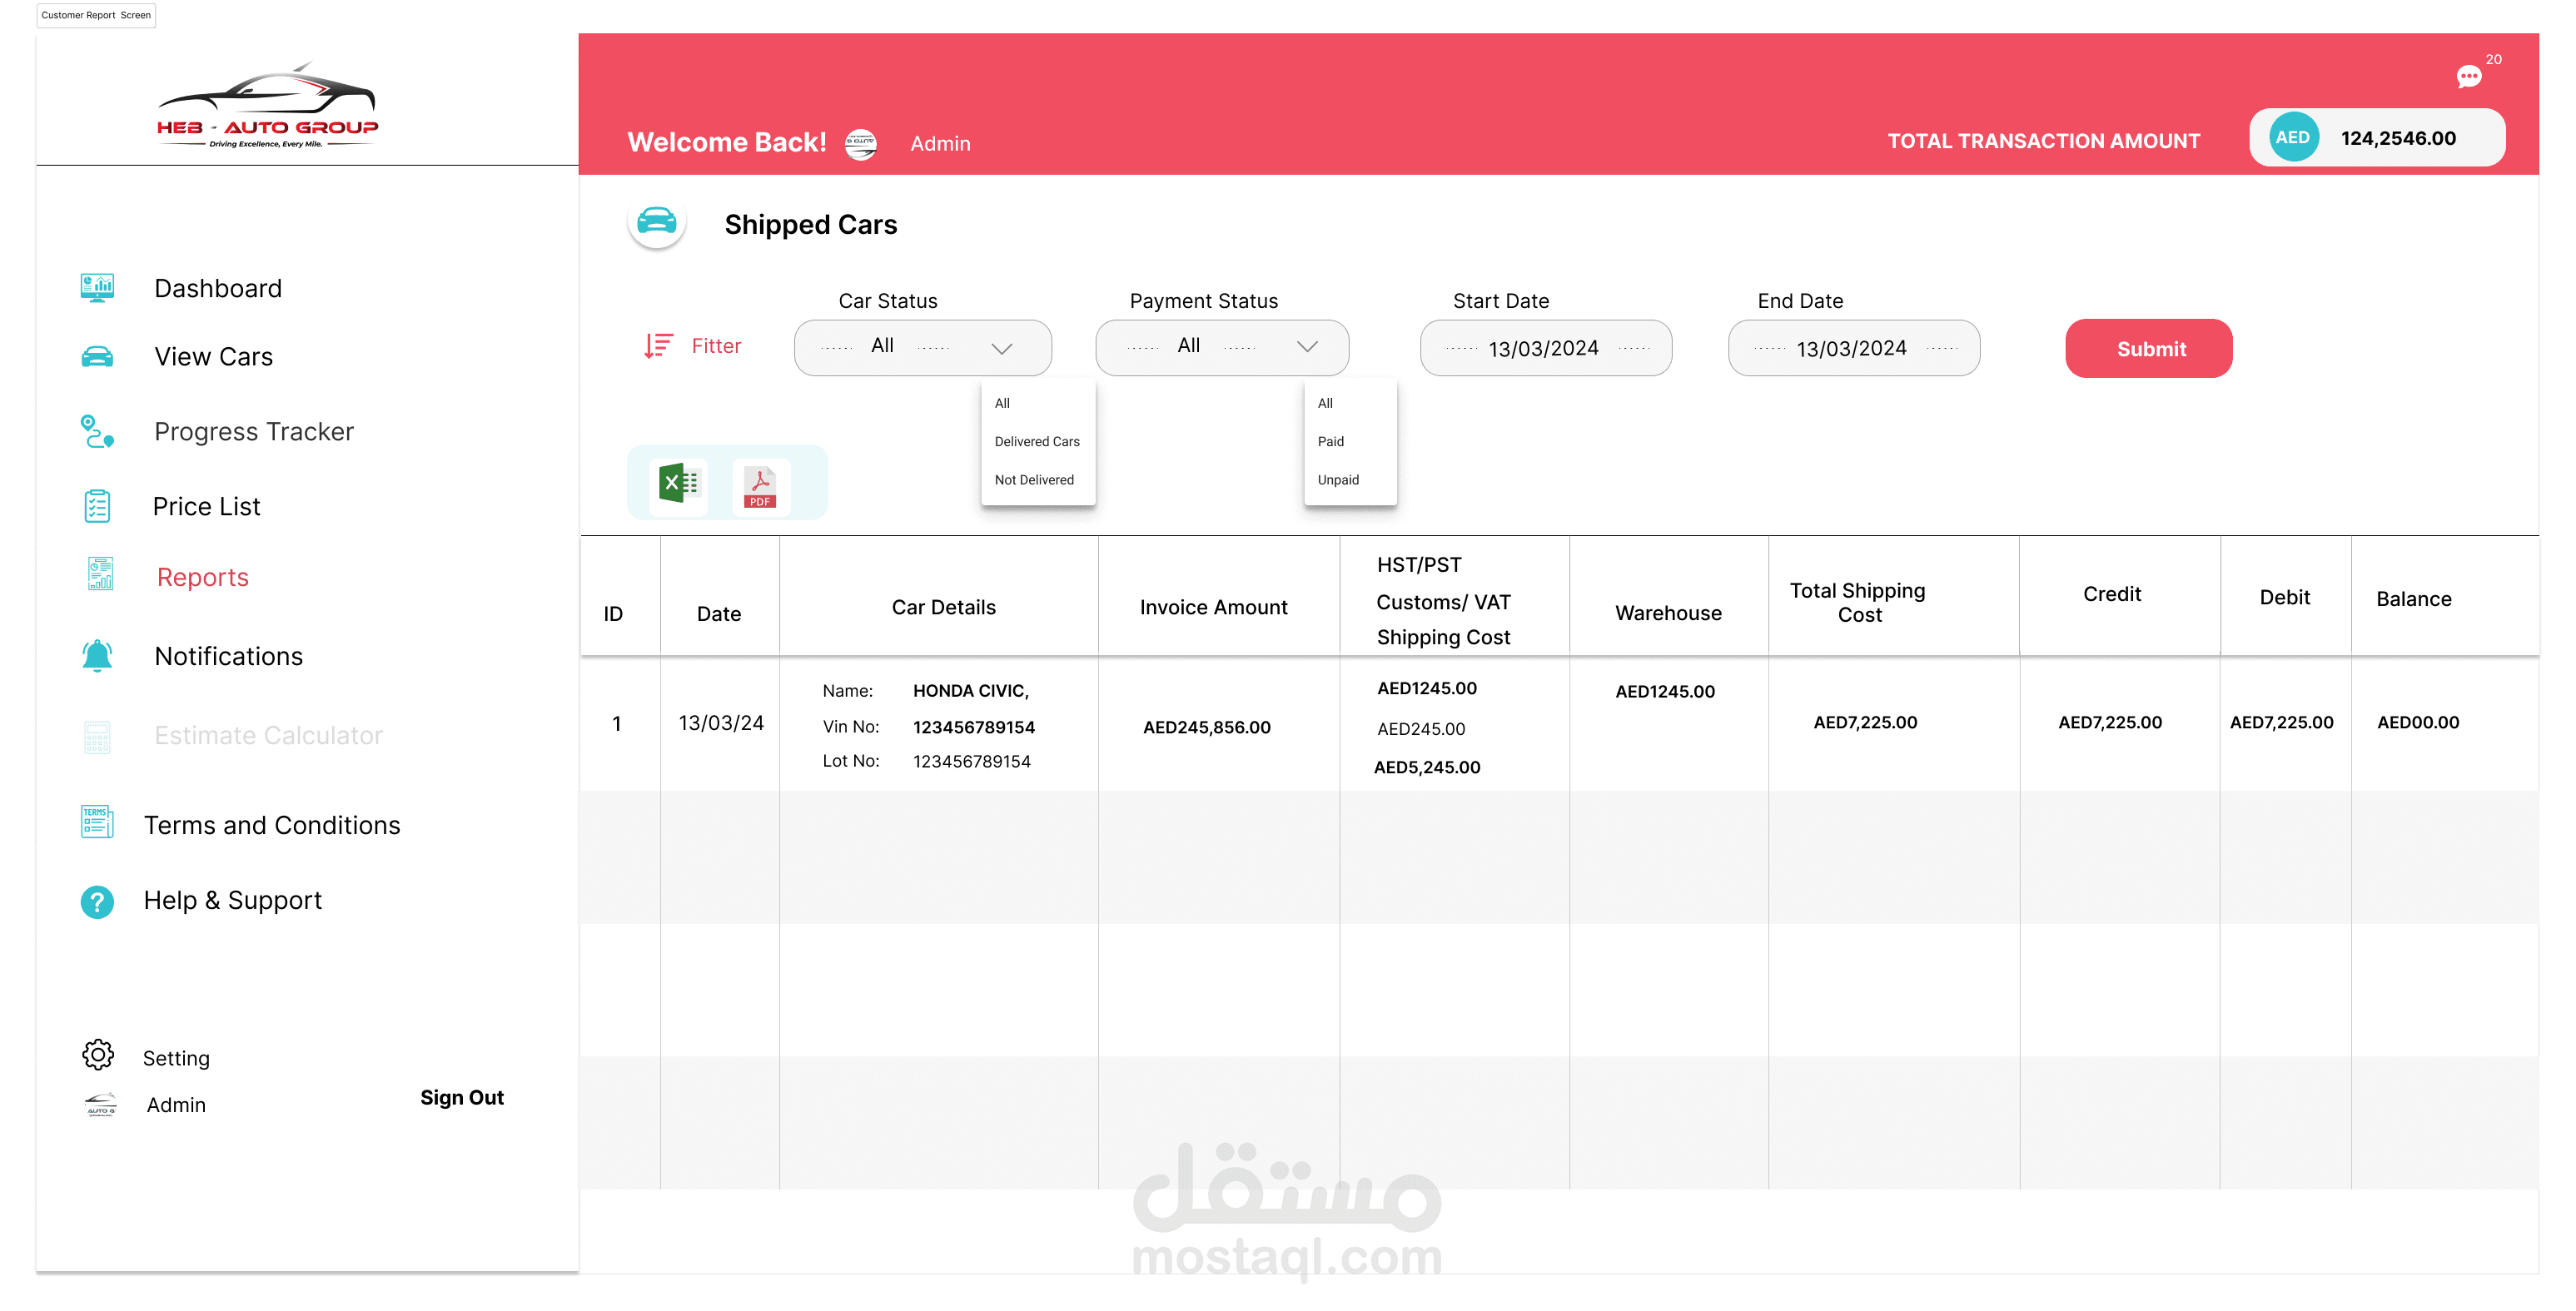Click the Shipped Cars car icon
Screen dimensions: 2576x1311
[x=657, y=221]
